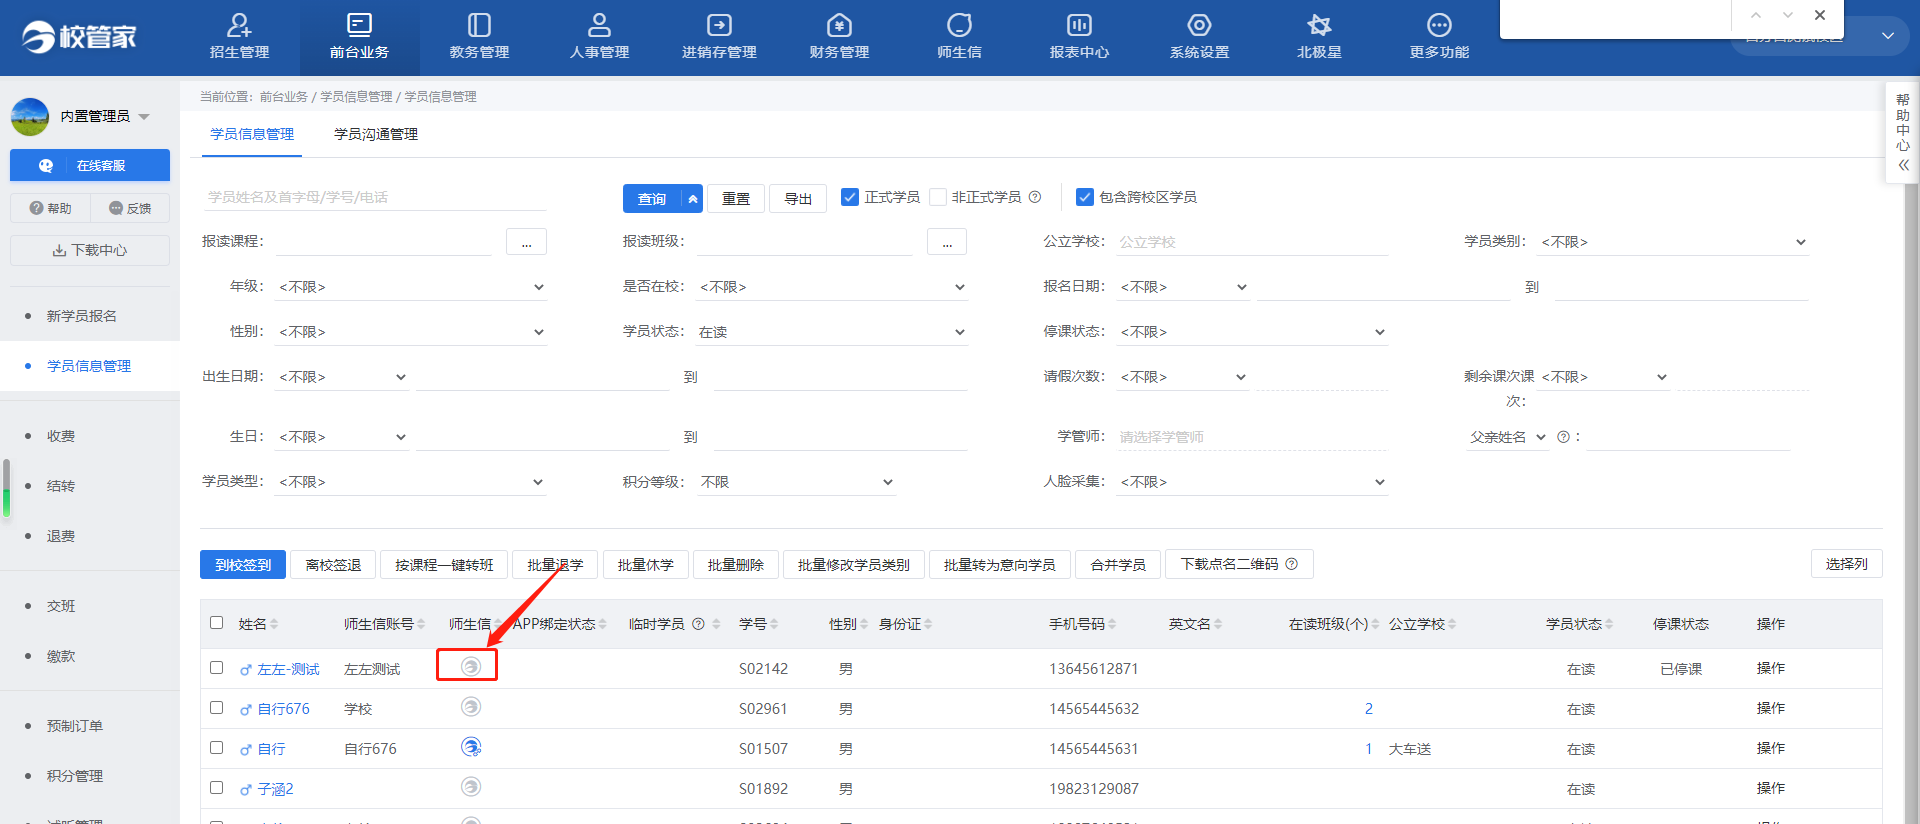Click 到校签到 button
The width and height of the screenshot is (1920, 824).
pyautogui.click(x=243, y=565)
